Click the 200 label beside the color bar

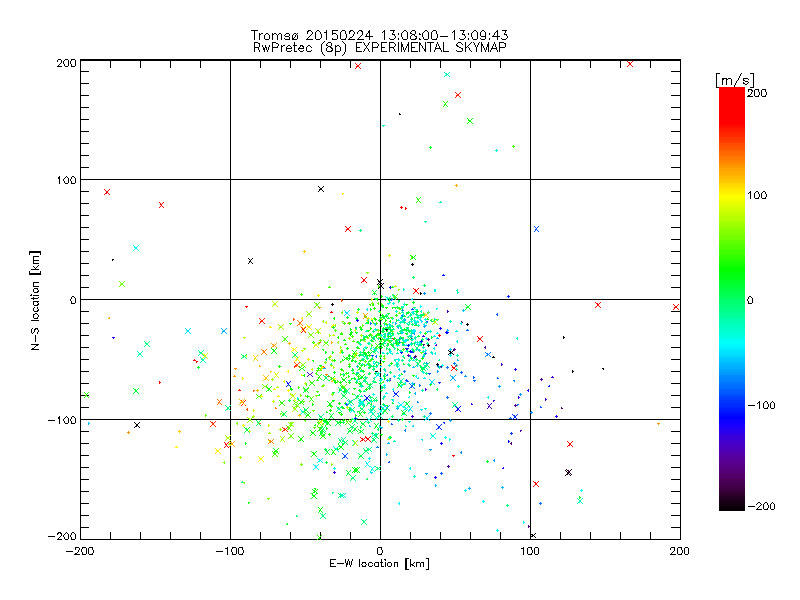[x=757, y=93]
